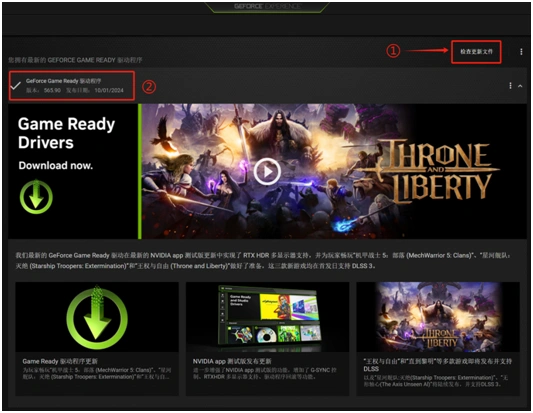This screenshot has width=533, height=413.
Task: Click the GEFORCE GAME READY status line
Action: coord(75,60)
